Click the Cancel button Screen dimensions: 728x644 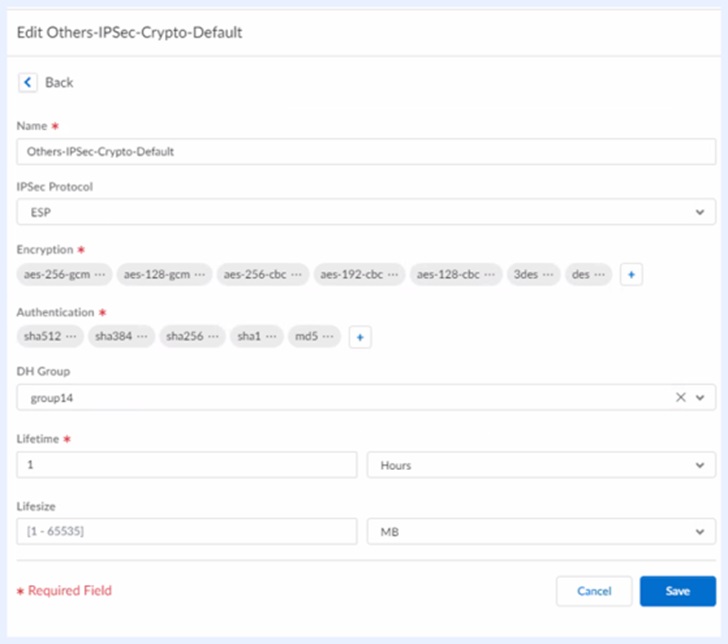[x=594, y=591]
